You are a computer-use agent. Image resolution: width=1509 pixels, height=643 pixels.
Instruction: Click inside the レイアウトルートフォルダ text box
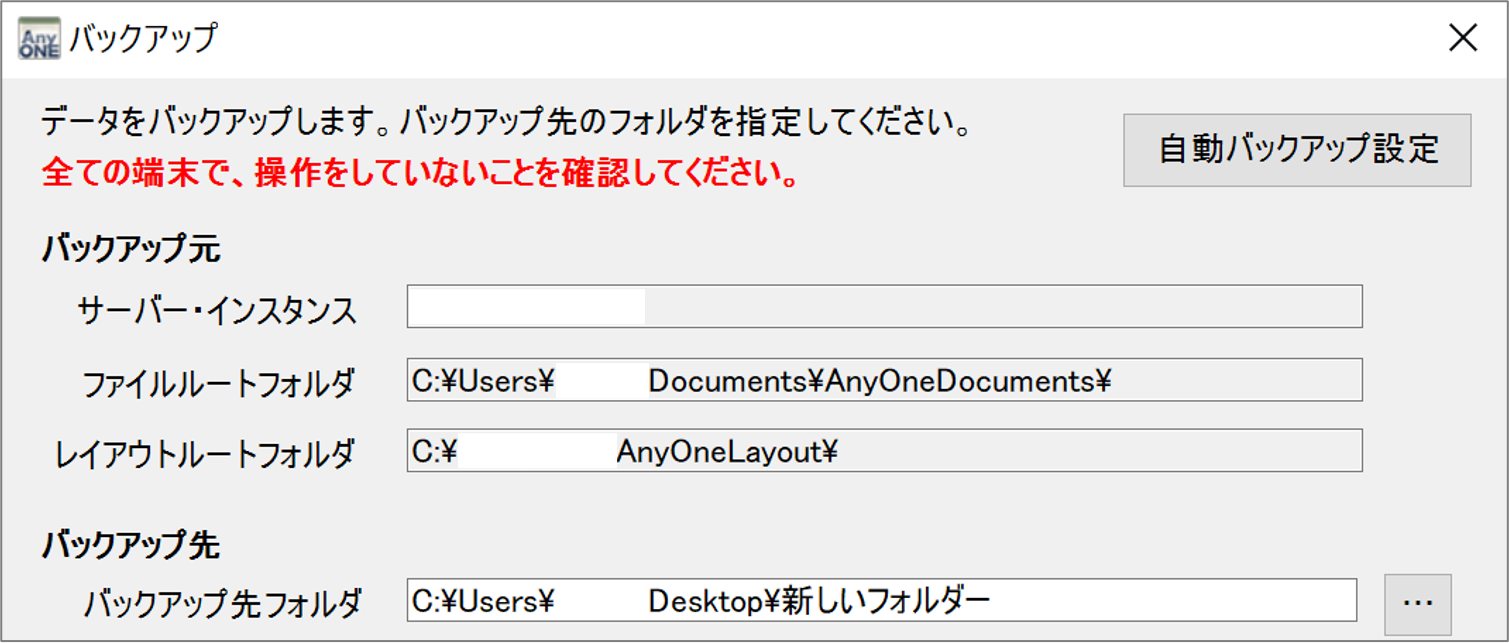click(885, 450)
